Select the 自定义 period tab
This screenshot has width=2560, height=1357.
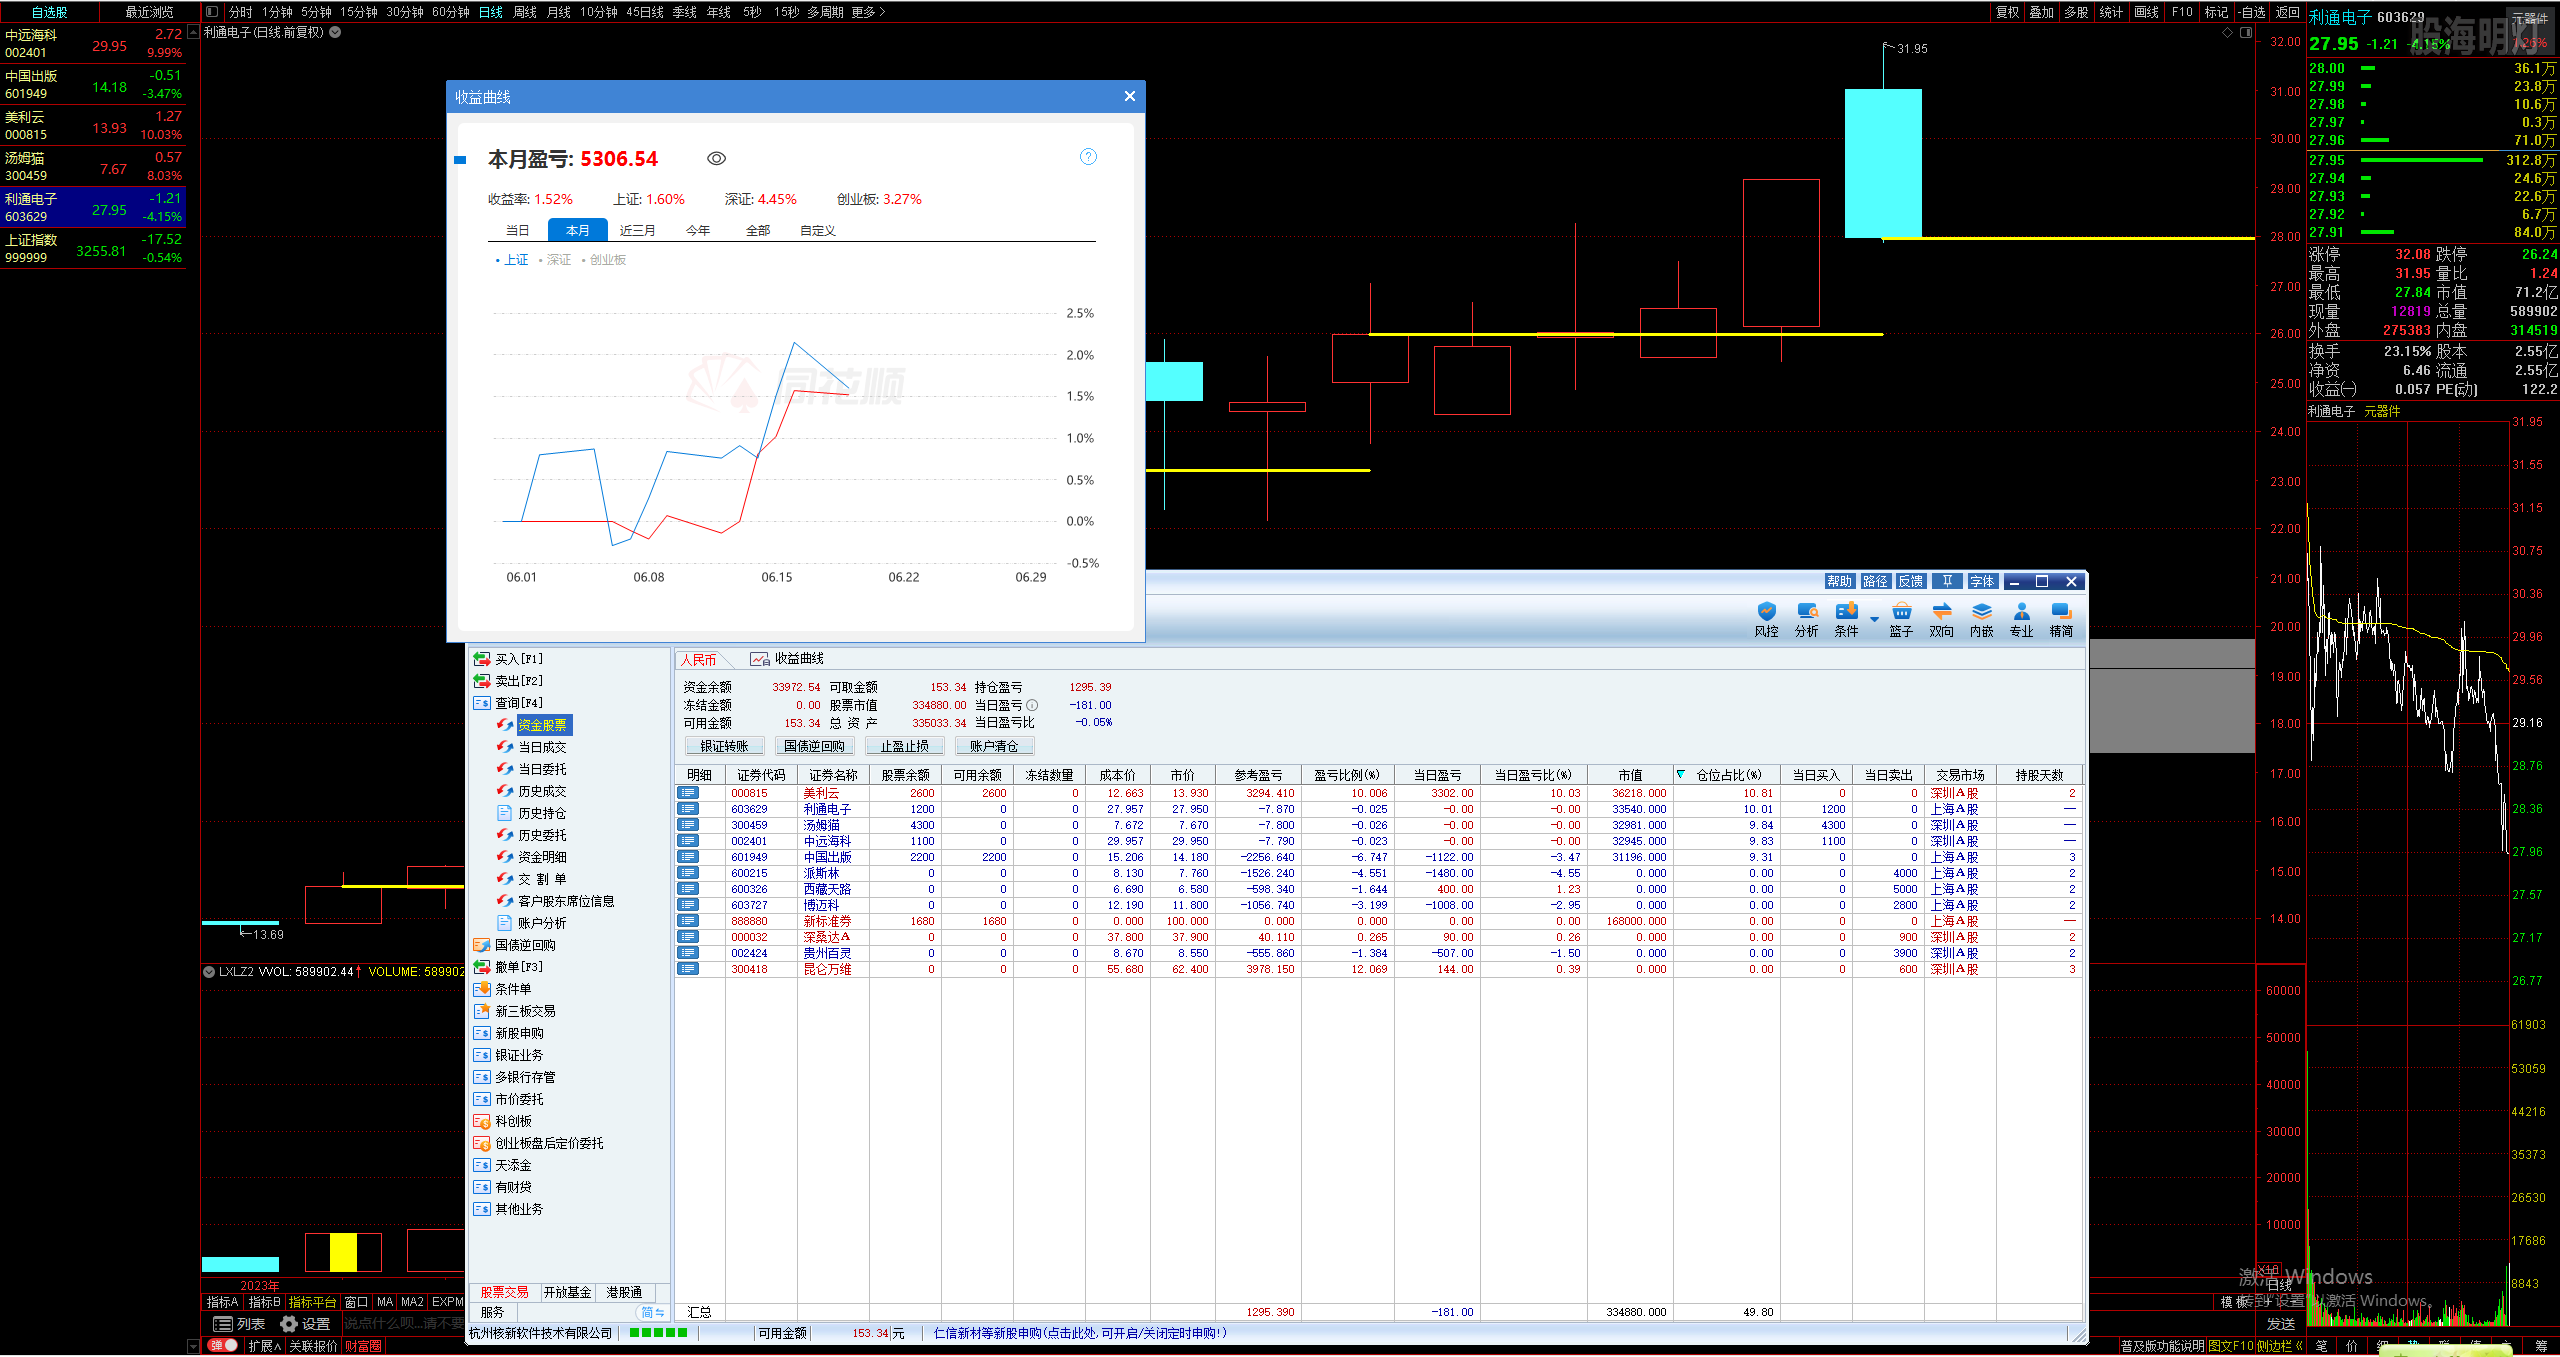click(817, 230)
